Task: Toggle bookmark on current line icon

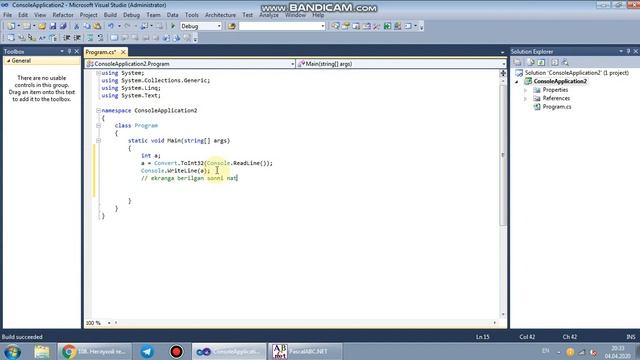Action: 114,38
